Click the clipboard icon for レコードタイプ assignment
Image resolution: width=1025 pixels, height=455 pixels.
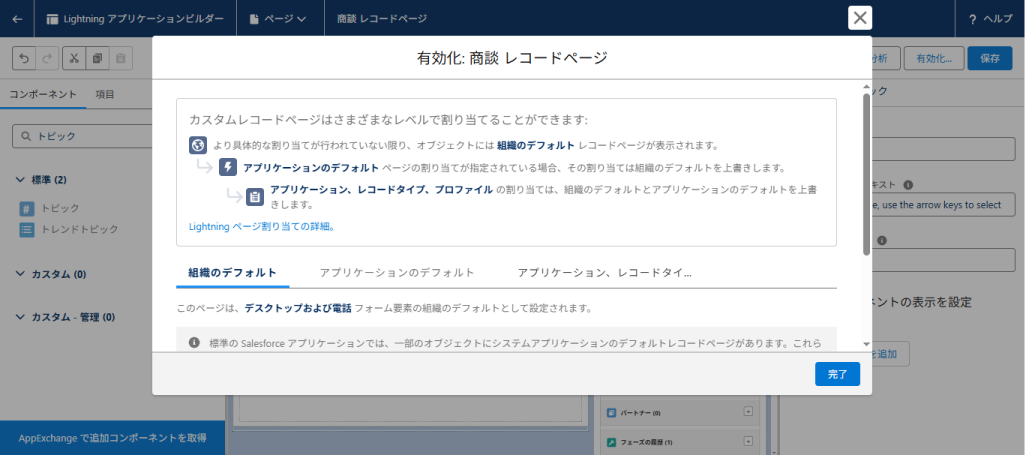pos(255,196)
